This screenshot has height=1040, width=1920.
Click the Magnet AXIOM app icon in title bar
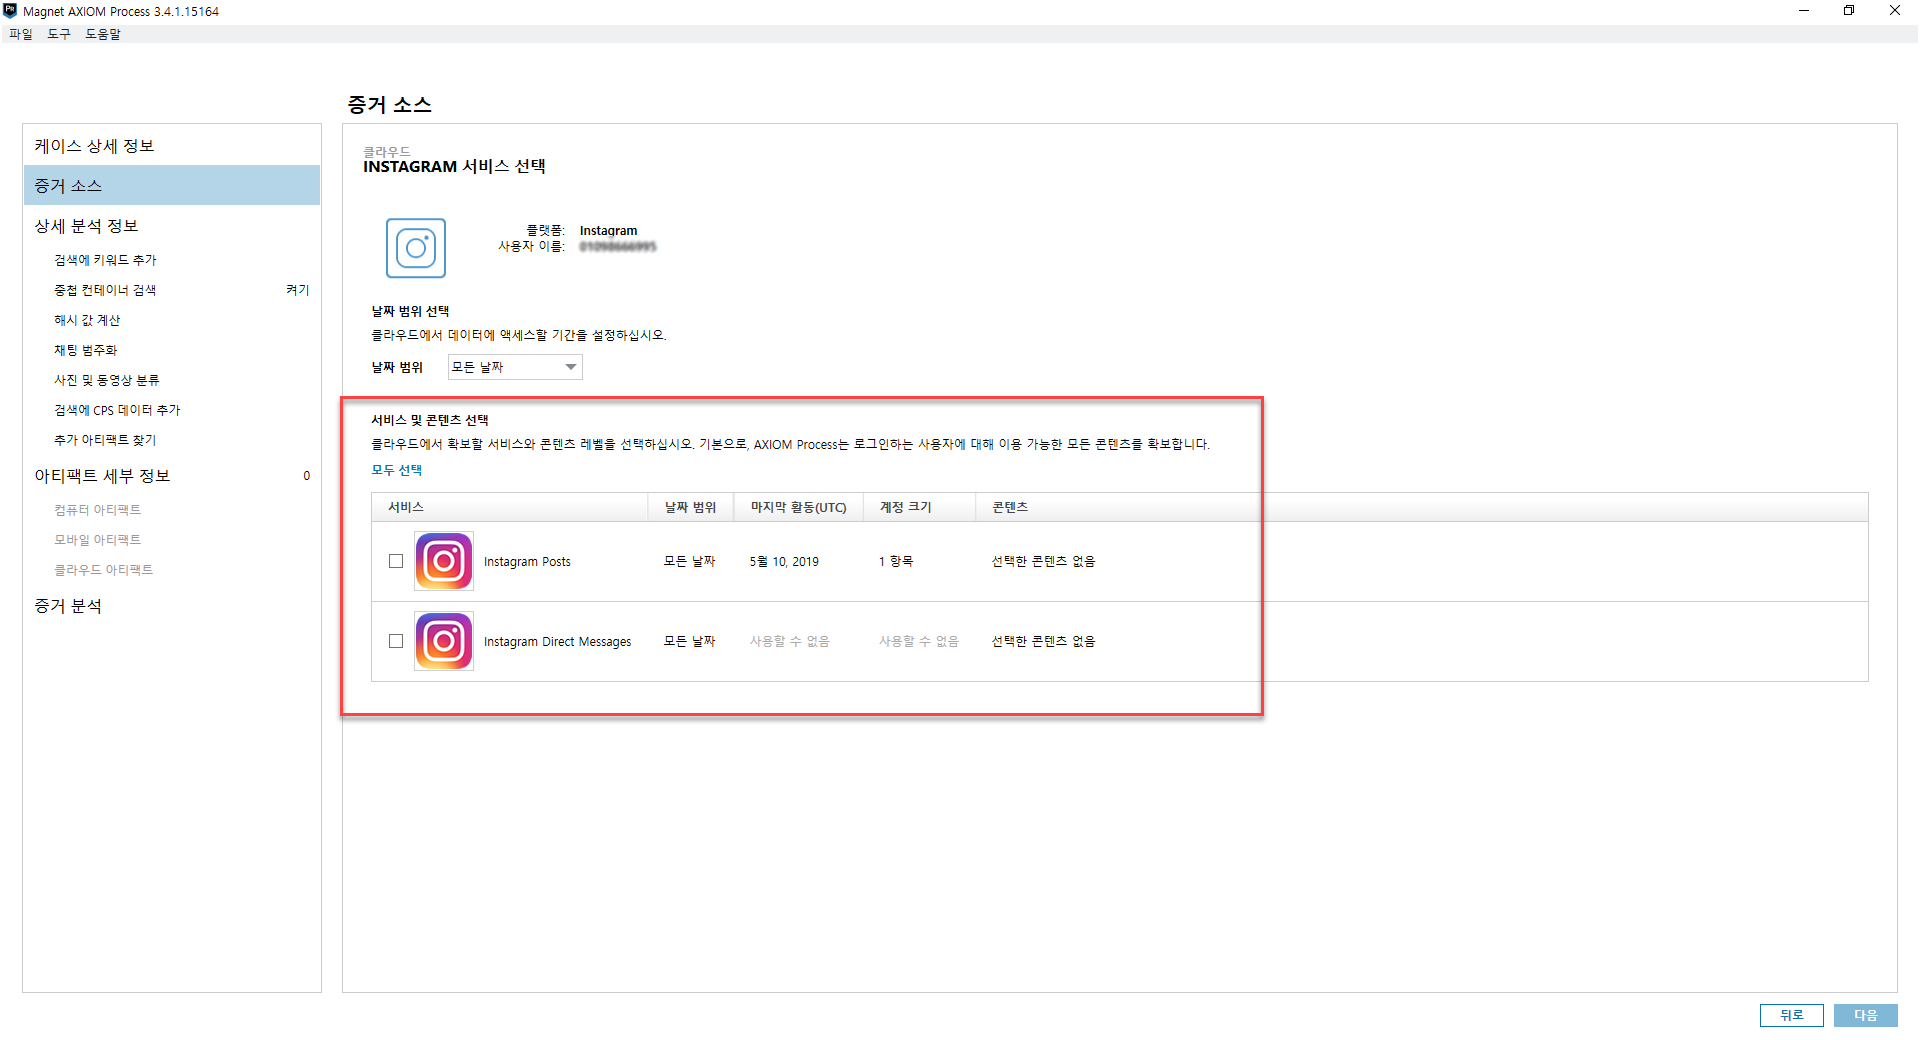point(10,11)
